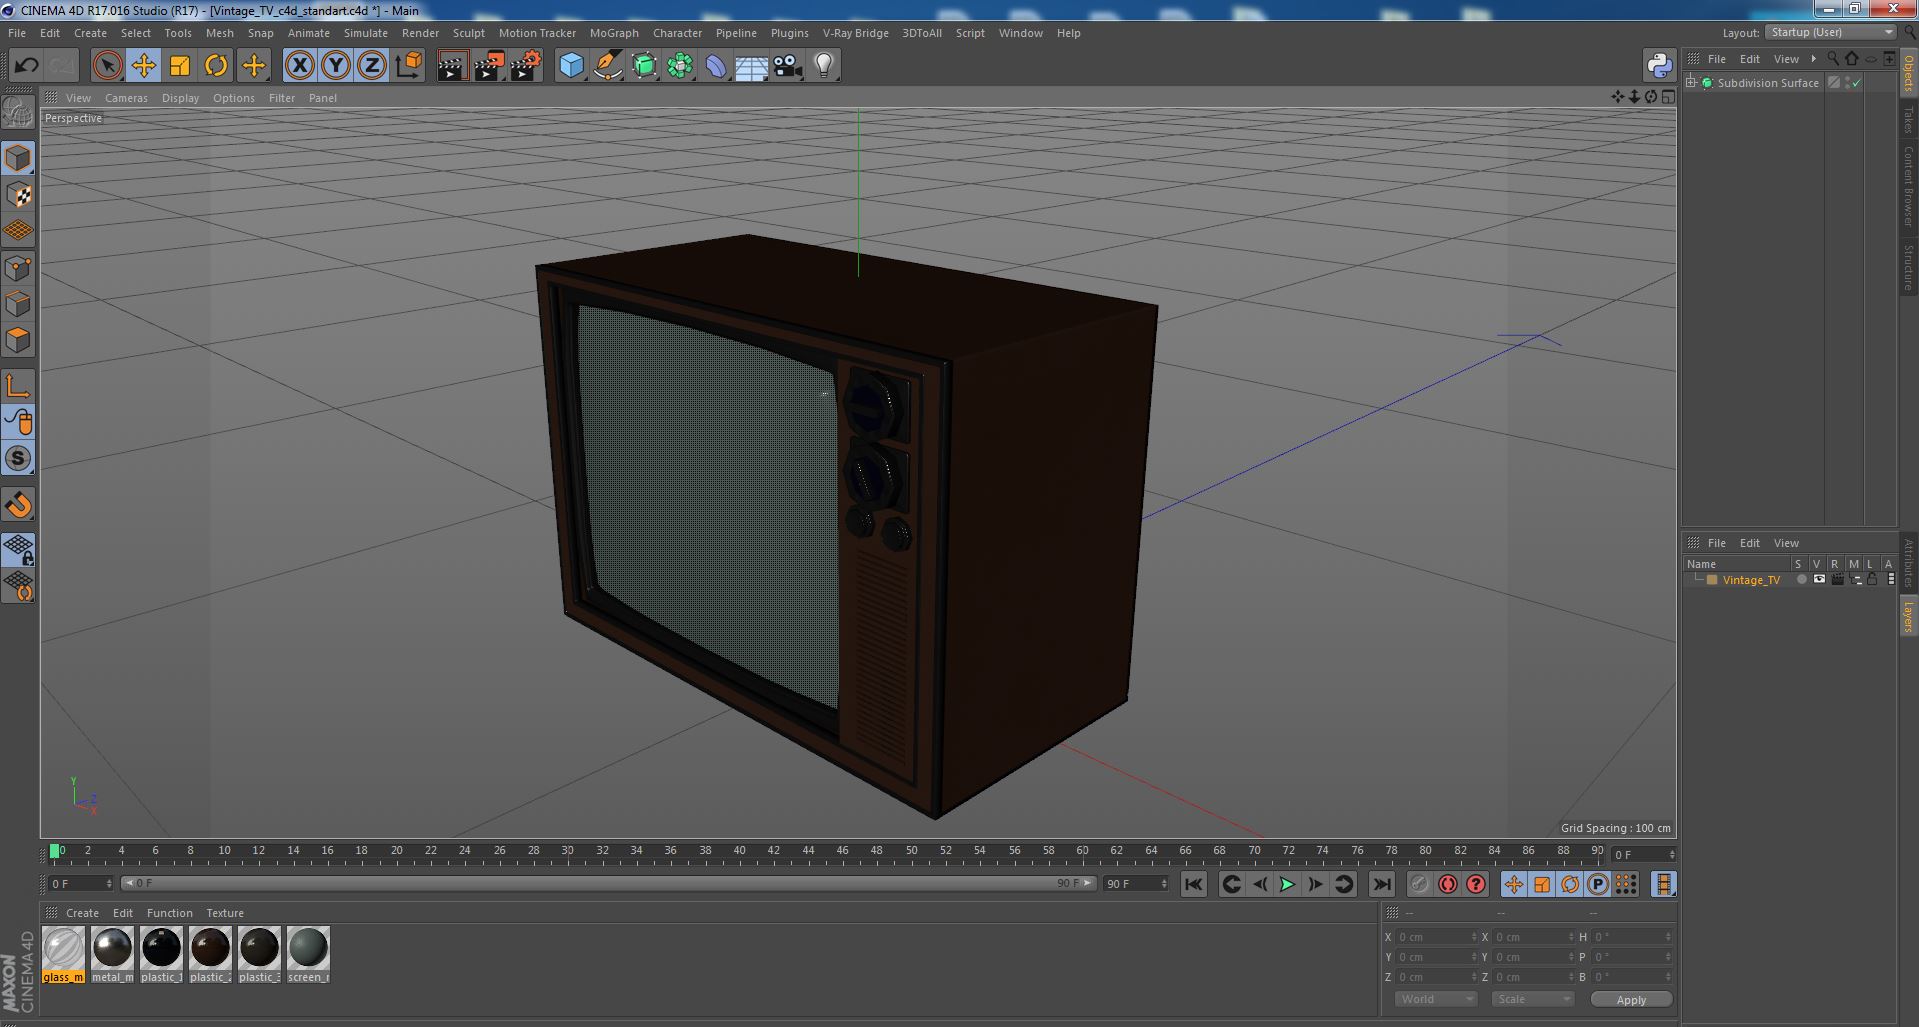
Task: Open the Spline pen tool
Action: (608, 66)
